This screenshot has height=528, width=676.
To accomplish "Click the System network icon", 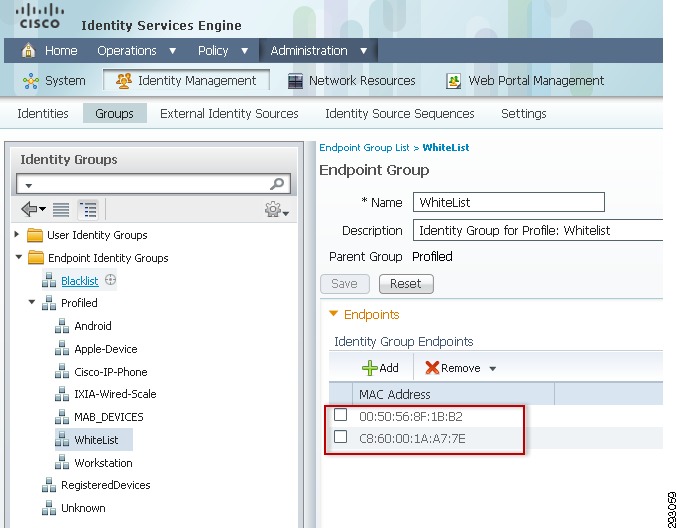I will pyautogui.click(x=31, y=81).
